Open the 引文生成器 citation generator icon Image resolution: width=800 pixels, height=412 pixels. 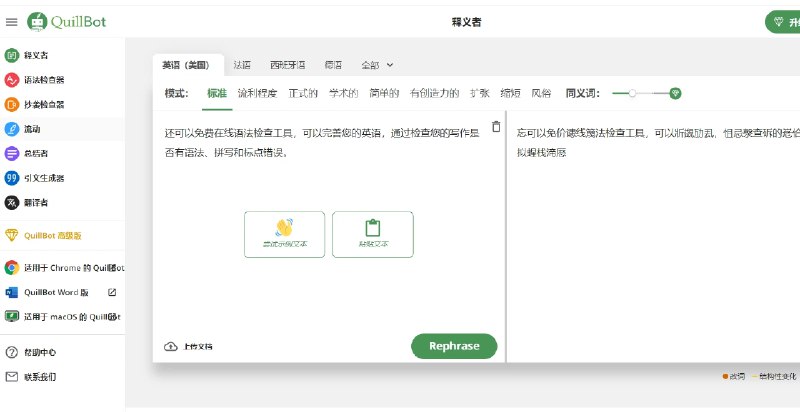coord(12,178)
